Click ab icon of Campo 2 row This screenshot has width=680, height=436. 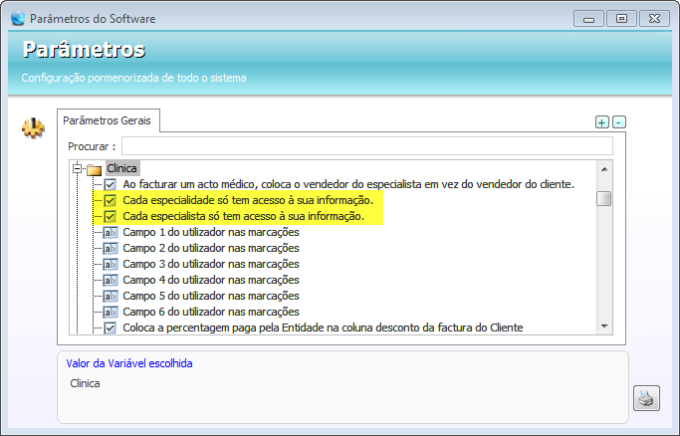110,249
